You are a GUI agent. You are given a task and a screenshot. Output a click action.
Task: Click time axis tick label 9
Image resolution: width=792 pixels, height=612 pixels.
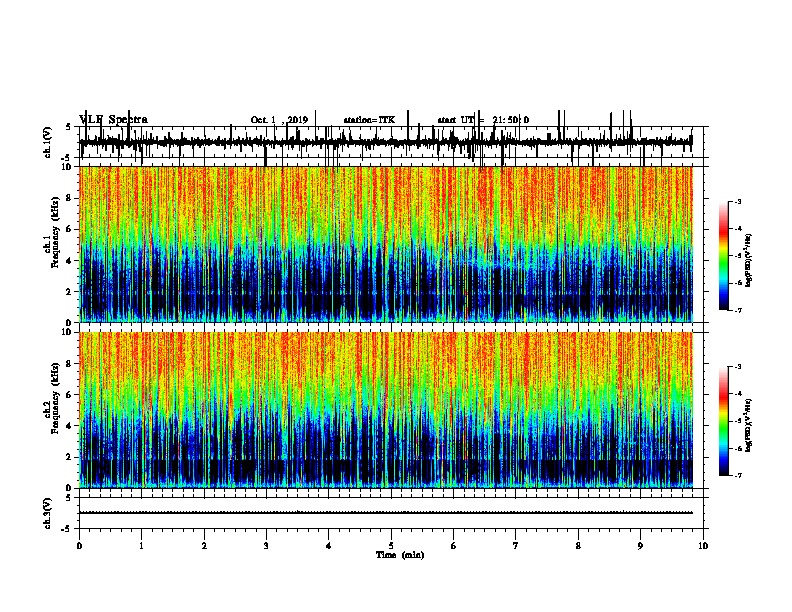click(x=640, y=546)
